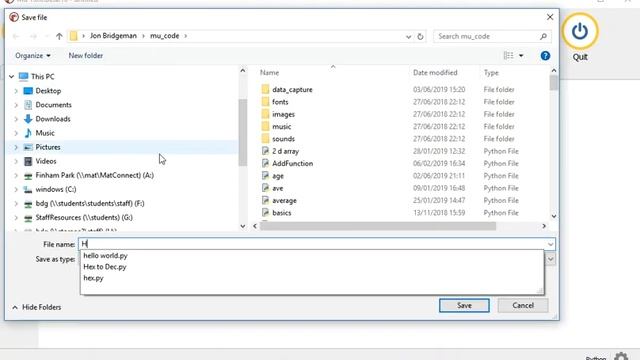
Task: Expand the Documents tree node
Action: coord(16,105)
